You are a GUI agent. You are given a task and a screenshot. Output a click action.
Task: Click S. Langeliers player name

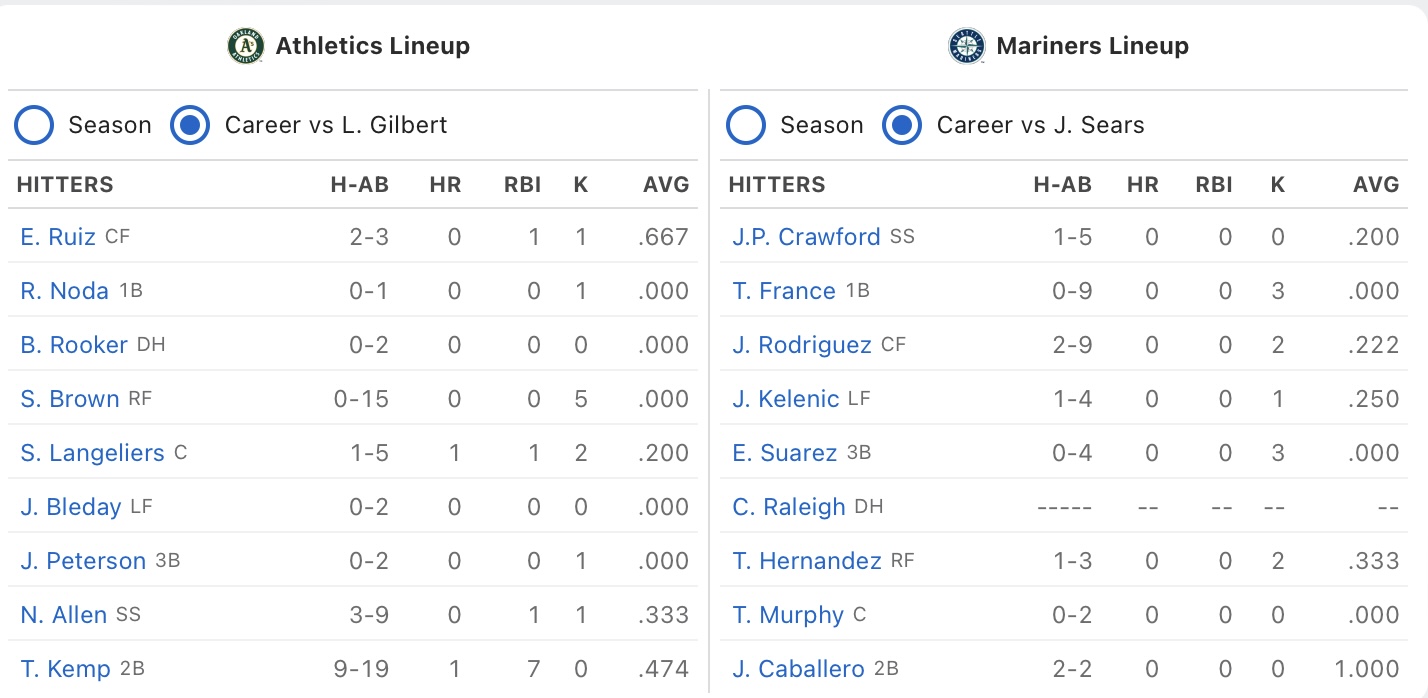tap(92, 453)
